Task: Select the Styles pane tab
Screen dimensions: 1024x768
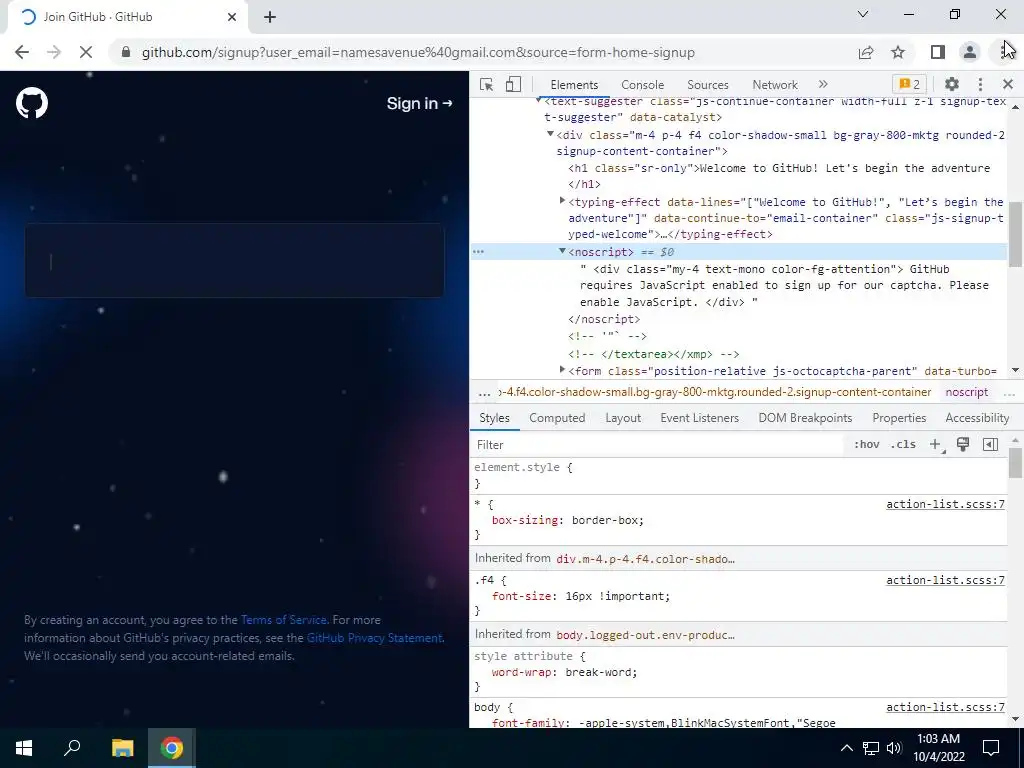Action: [x=494, y=418]
